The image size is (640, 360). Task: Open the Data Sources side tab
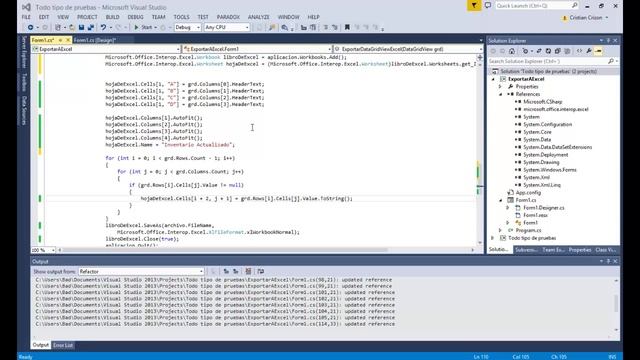point(24,111)
